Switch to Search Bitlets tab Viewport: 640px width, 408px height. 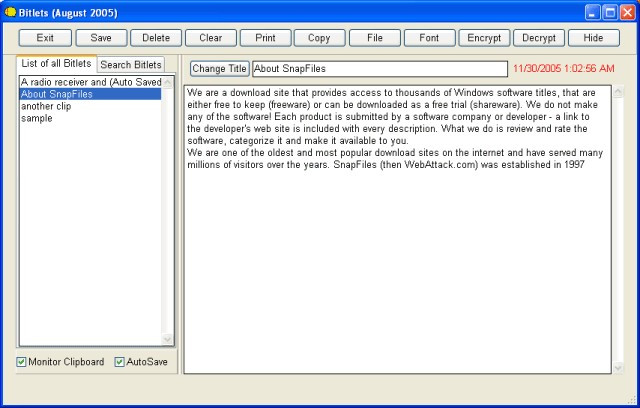[131, 64]
